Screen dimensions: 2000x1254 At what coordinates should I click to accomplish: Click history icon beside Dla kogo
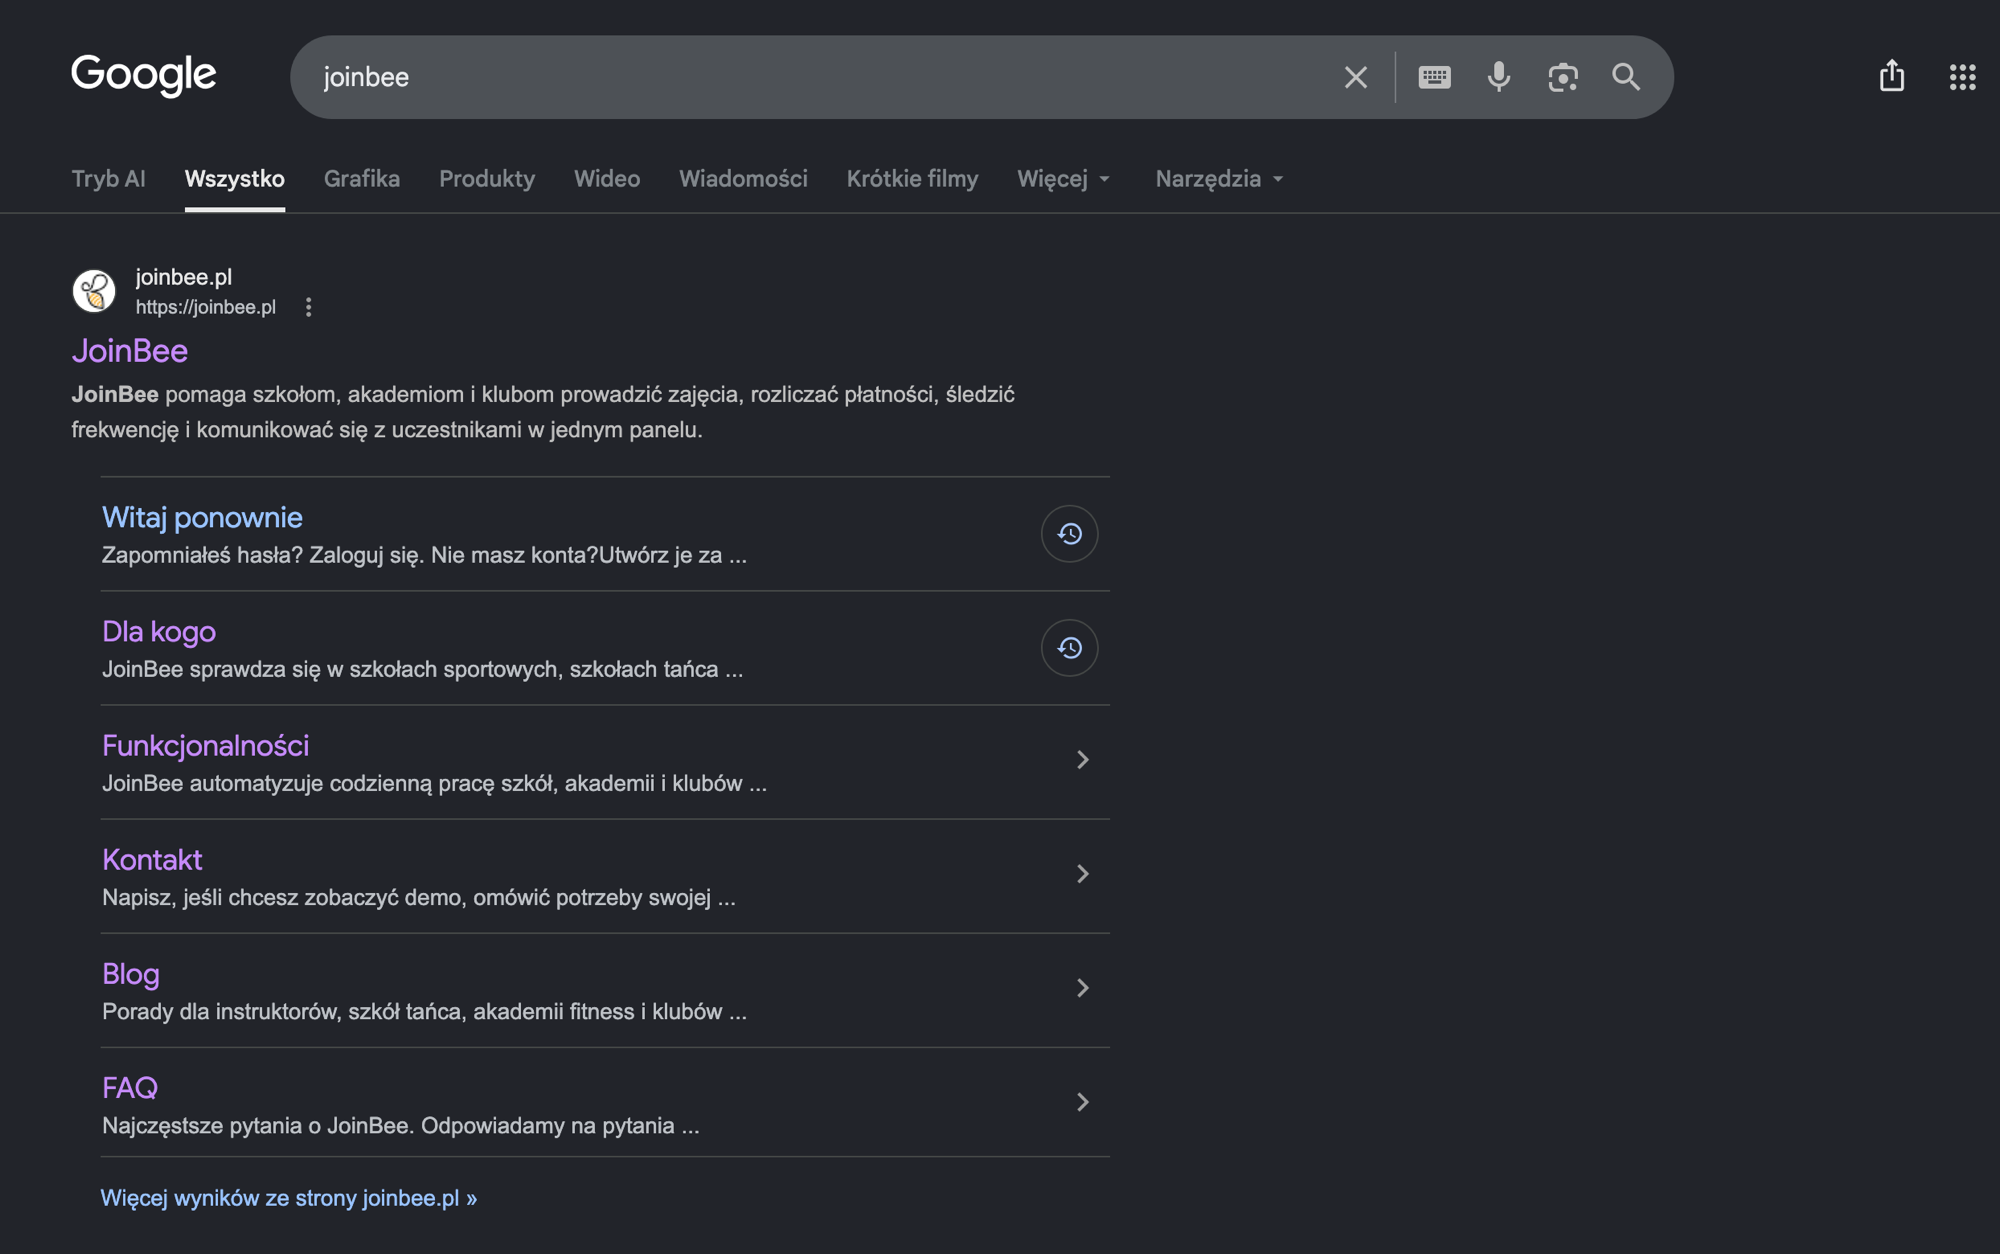click(1069, 648)
